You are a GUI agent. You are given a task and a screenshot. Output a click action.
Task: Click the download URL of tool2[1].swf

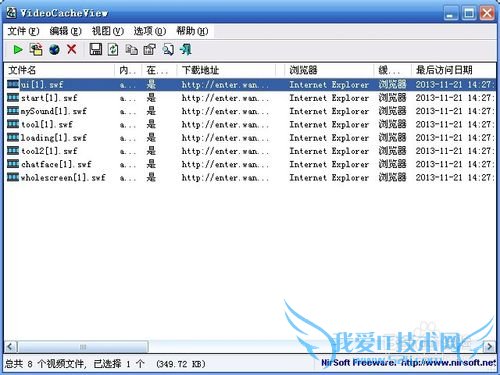coord(225,151)
